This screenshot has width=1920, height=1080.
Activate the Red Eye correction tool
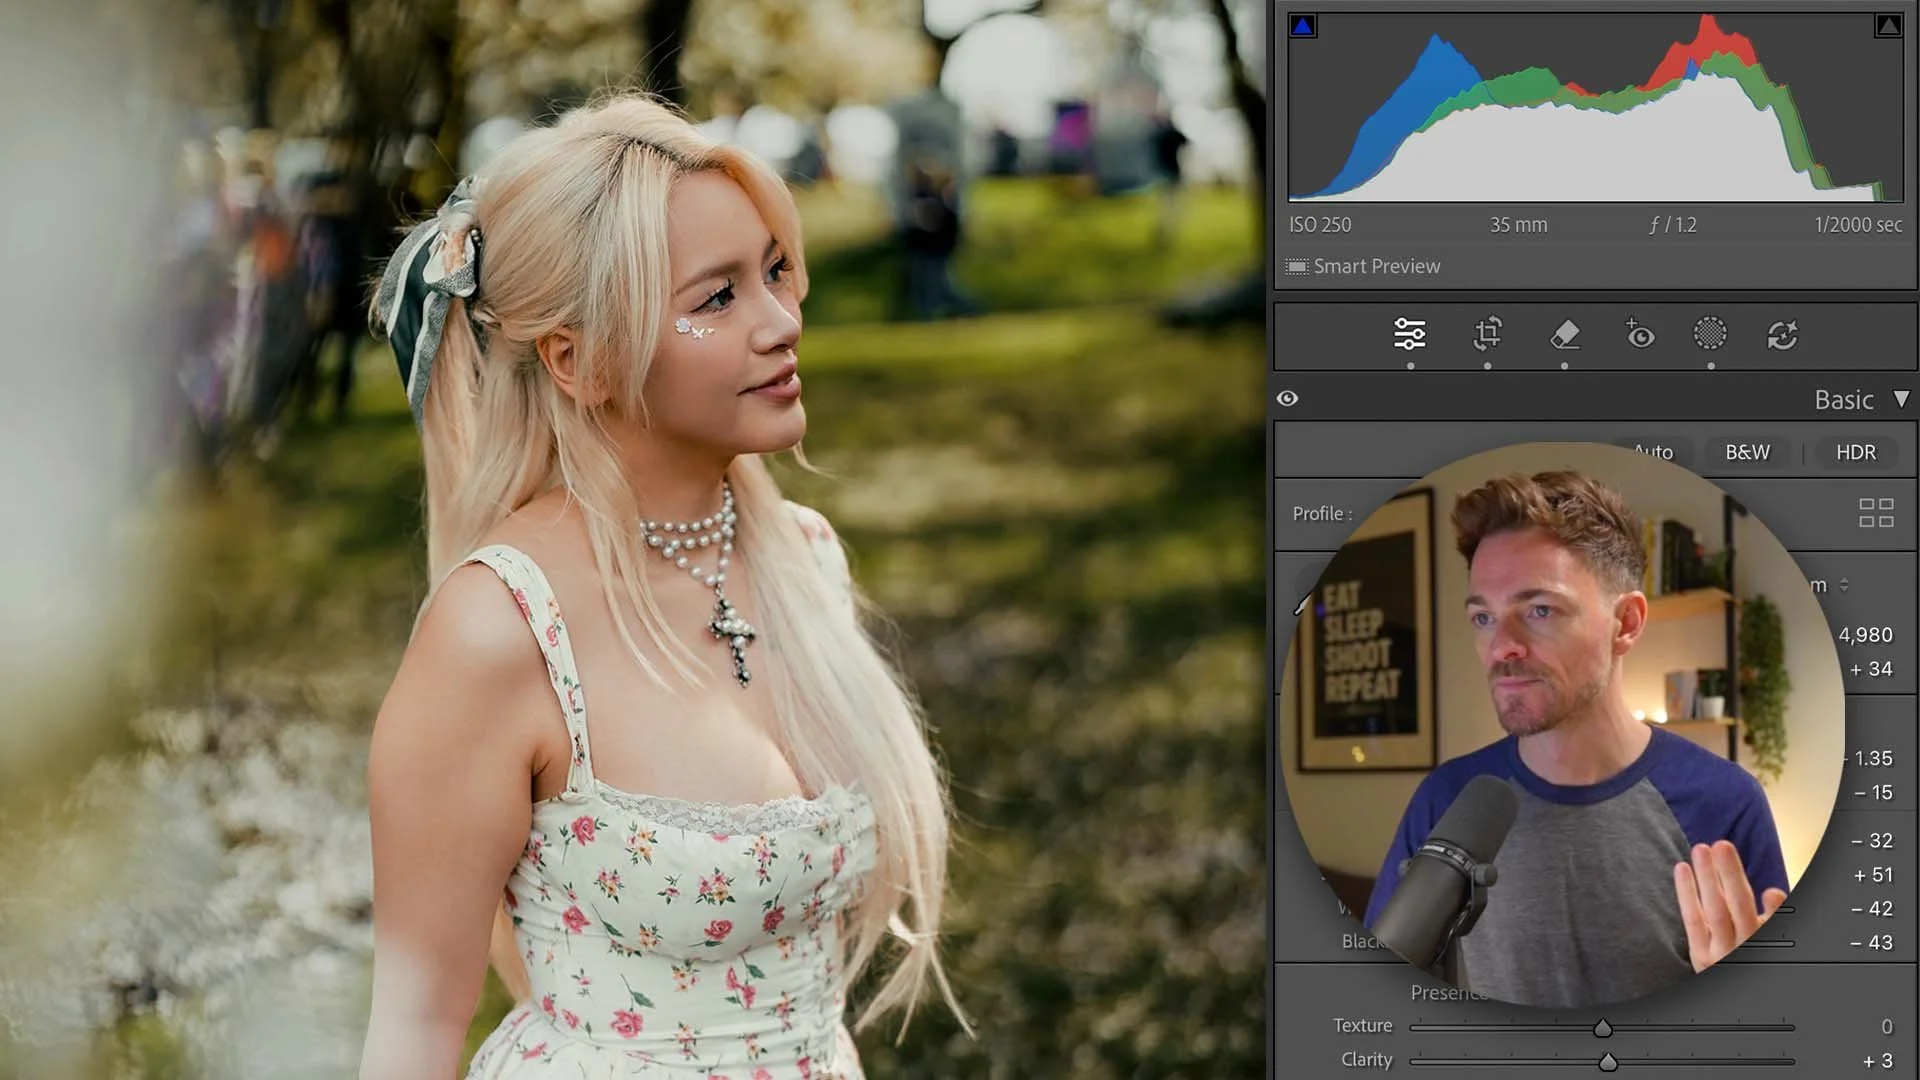[1639, 334]
